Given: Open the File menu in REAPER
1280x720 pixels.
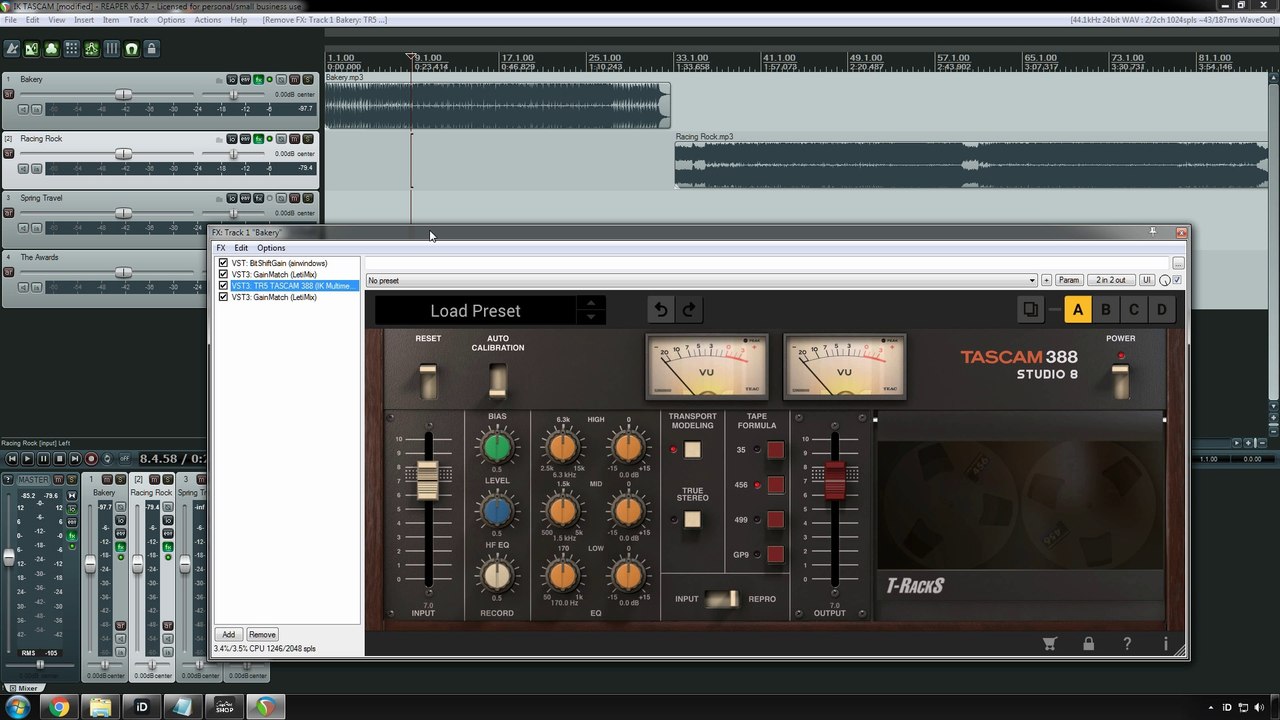Looking at the screenshot, I should [x=10, y=20].
